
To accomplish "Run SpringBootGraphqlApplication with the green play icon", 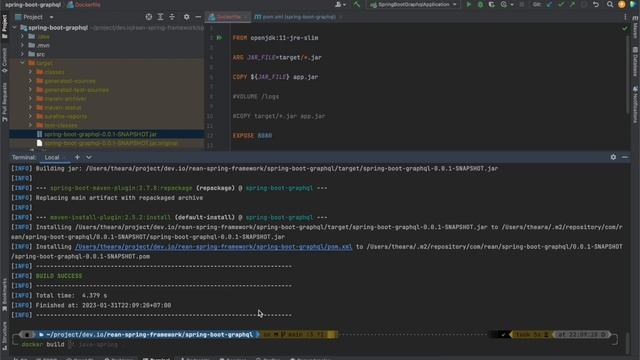I will point(469,4).
